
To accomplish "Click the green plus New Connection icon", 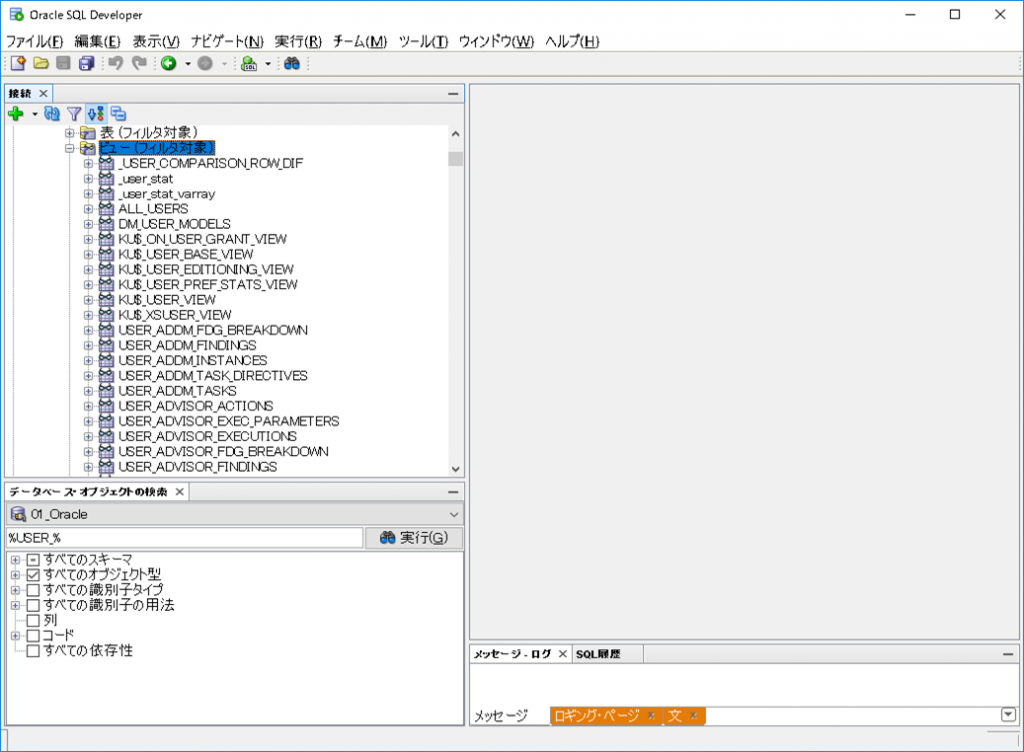I will tap(16, 114).
